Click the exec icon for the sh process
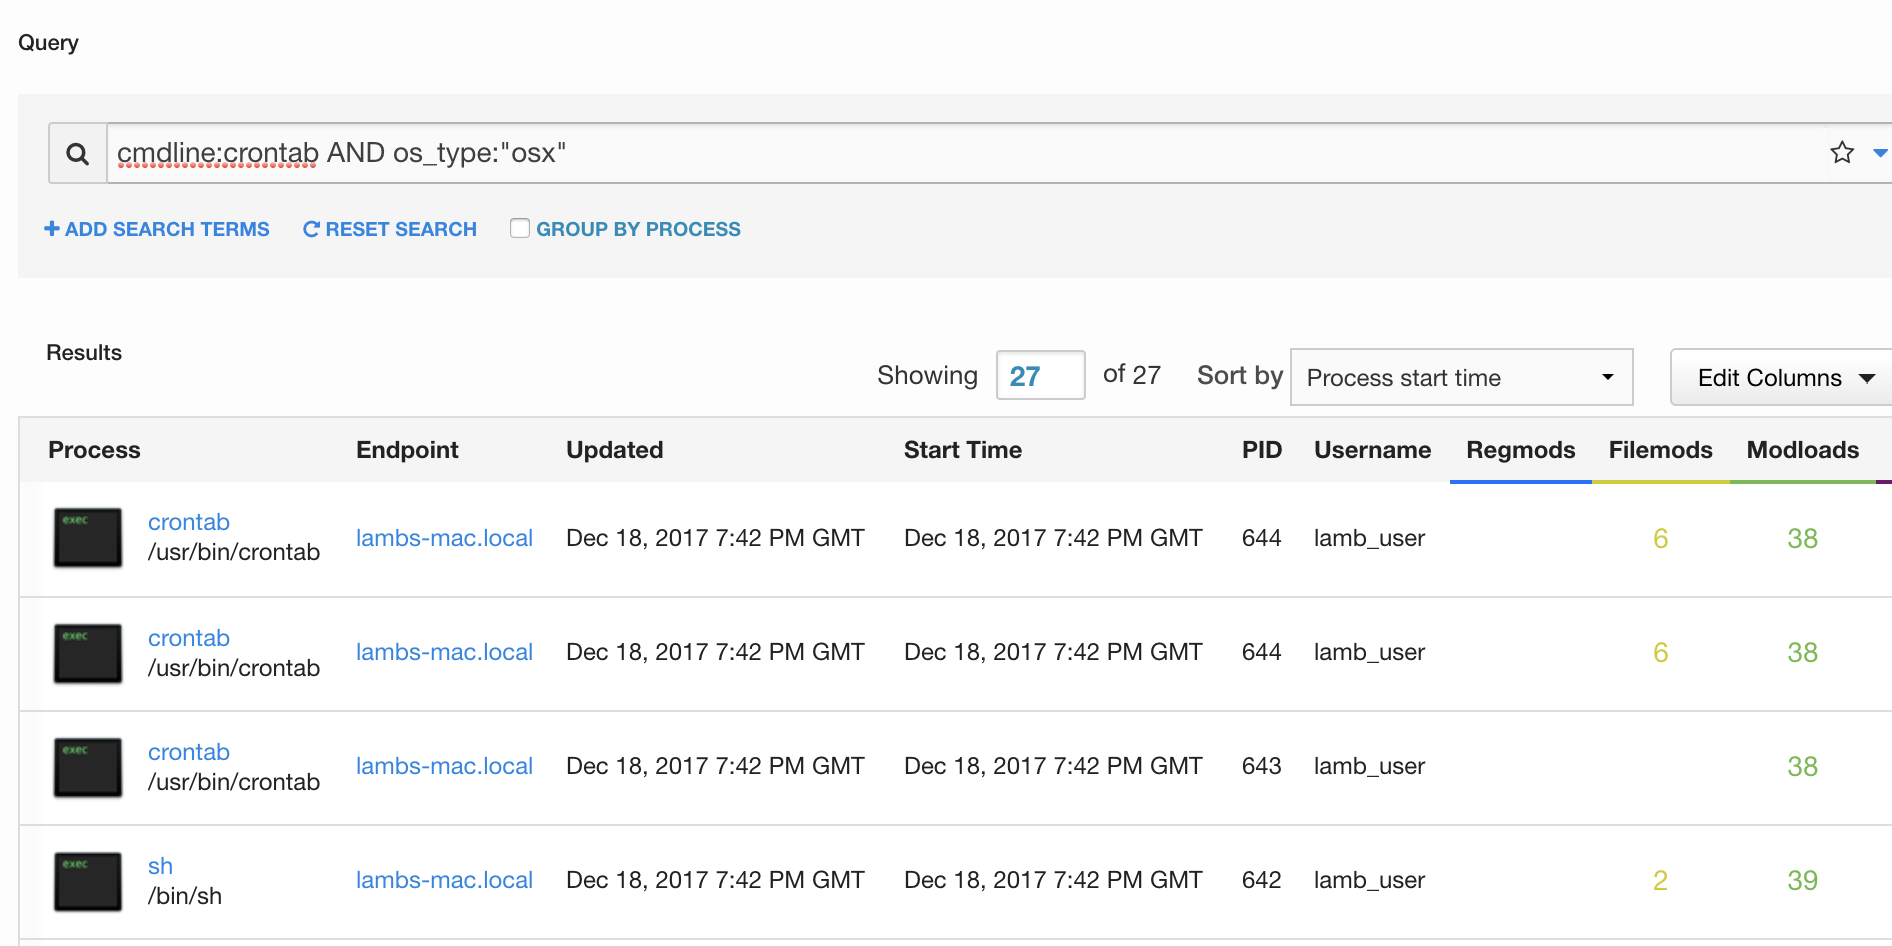The width and height of the screenshot is (1892, 946). coord(88,881)
